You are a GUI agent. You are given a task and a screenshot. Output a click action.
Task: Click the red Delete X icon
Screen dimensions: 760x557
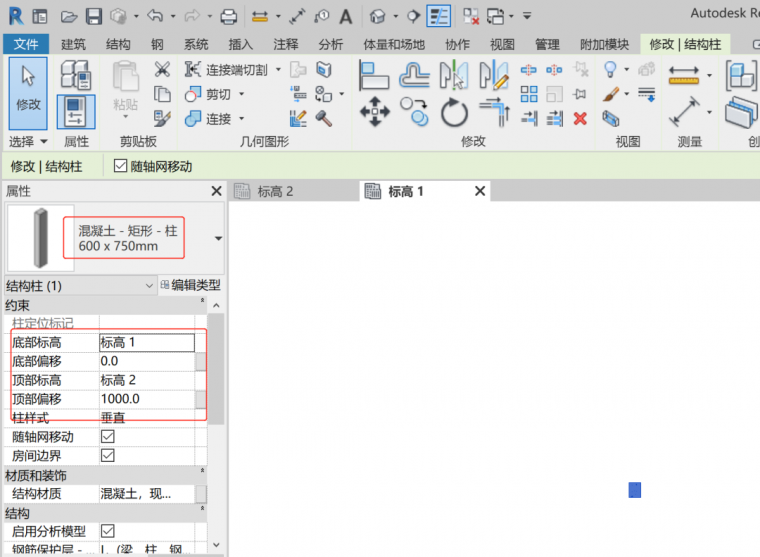coord(580,118)
